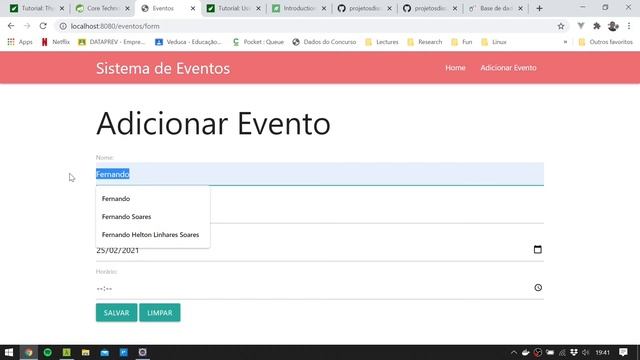Open File Explorer in the taskbar
The image size is (640, 360).
85,352
